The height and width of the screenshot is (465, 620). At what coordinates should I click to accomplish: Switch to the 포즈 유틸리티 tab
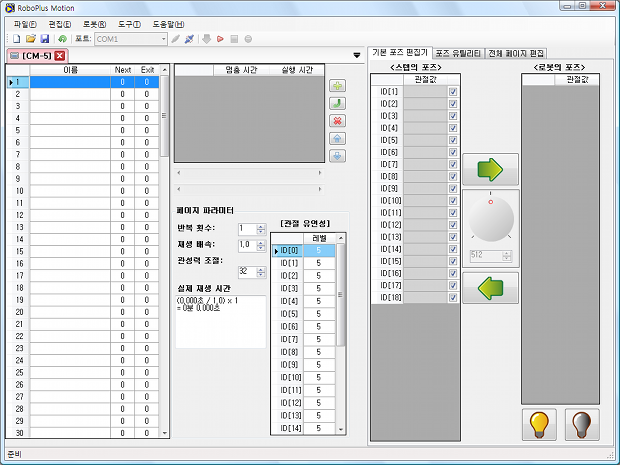click(x=458, y=52)
